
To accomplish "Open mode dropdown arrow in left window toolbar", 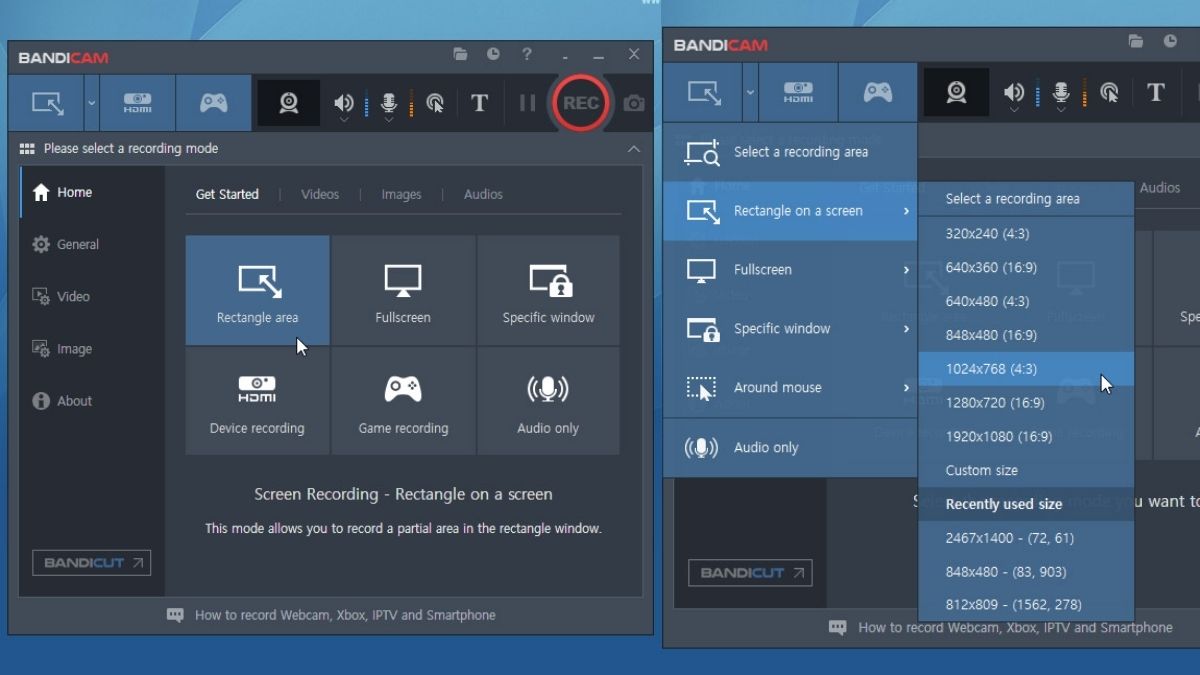I will pos(92,103).
